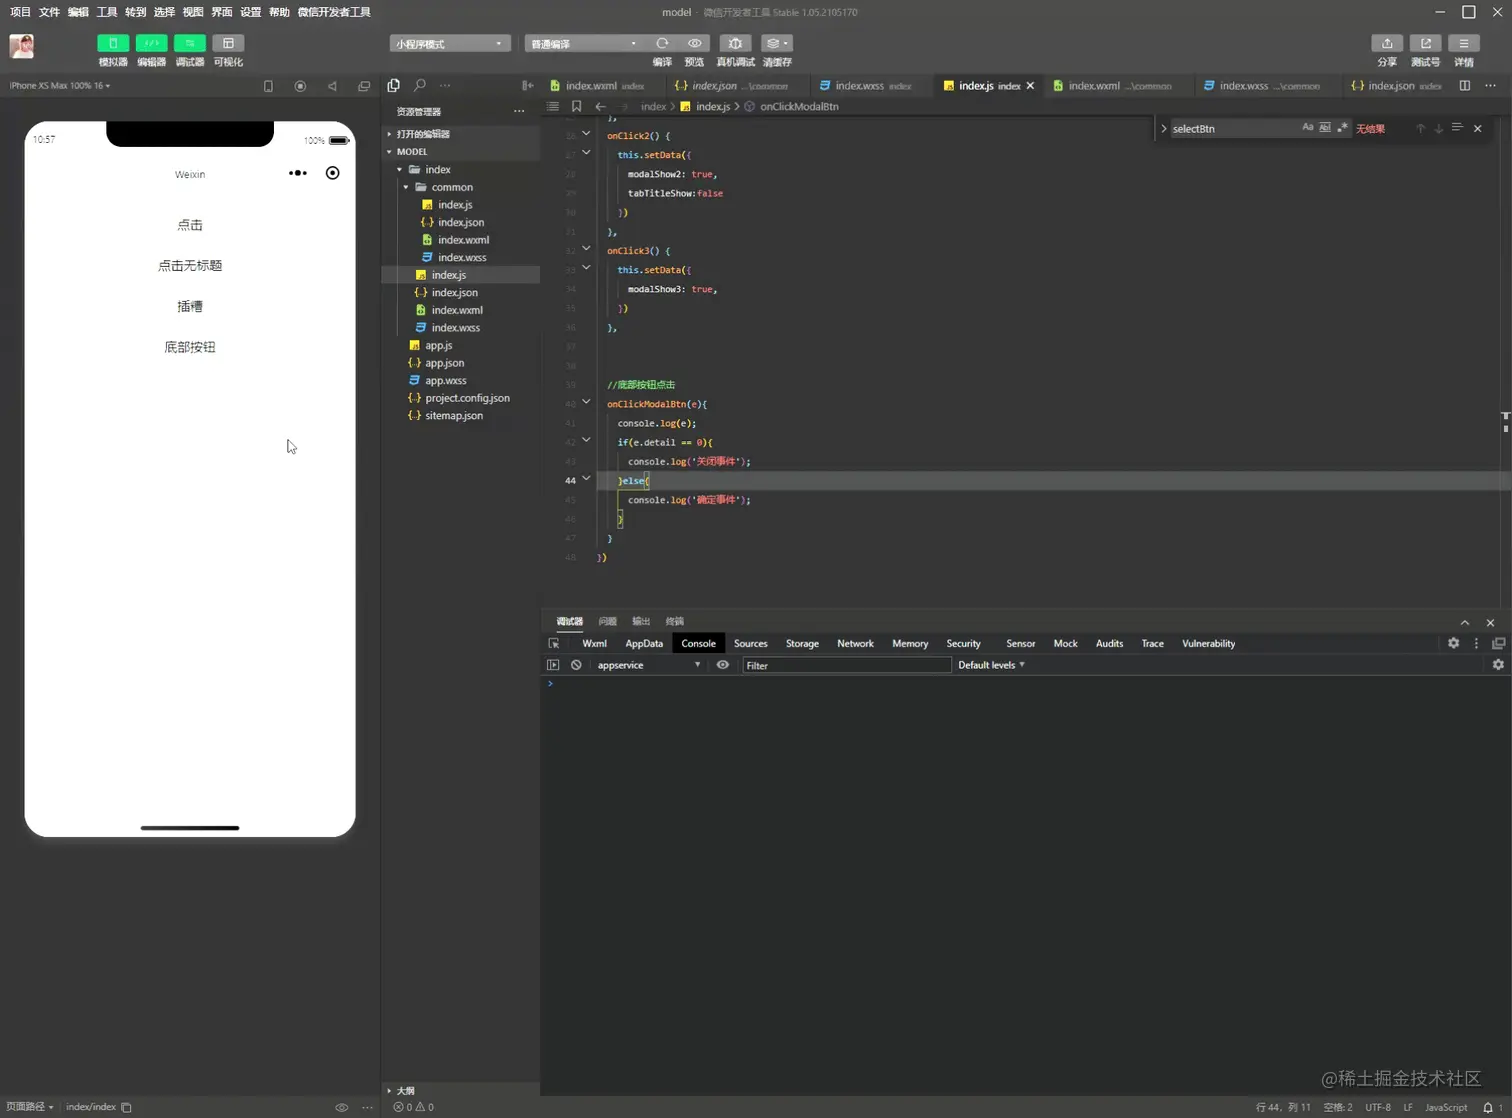Open the 普通编译 compile mode dropdown
Screen dimensions: 1512x1118
click(583, 43)
